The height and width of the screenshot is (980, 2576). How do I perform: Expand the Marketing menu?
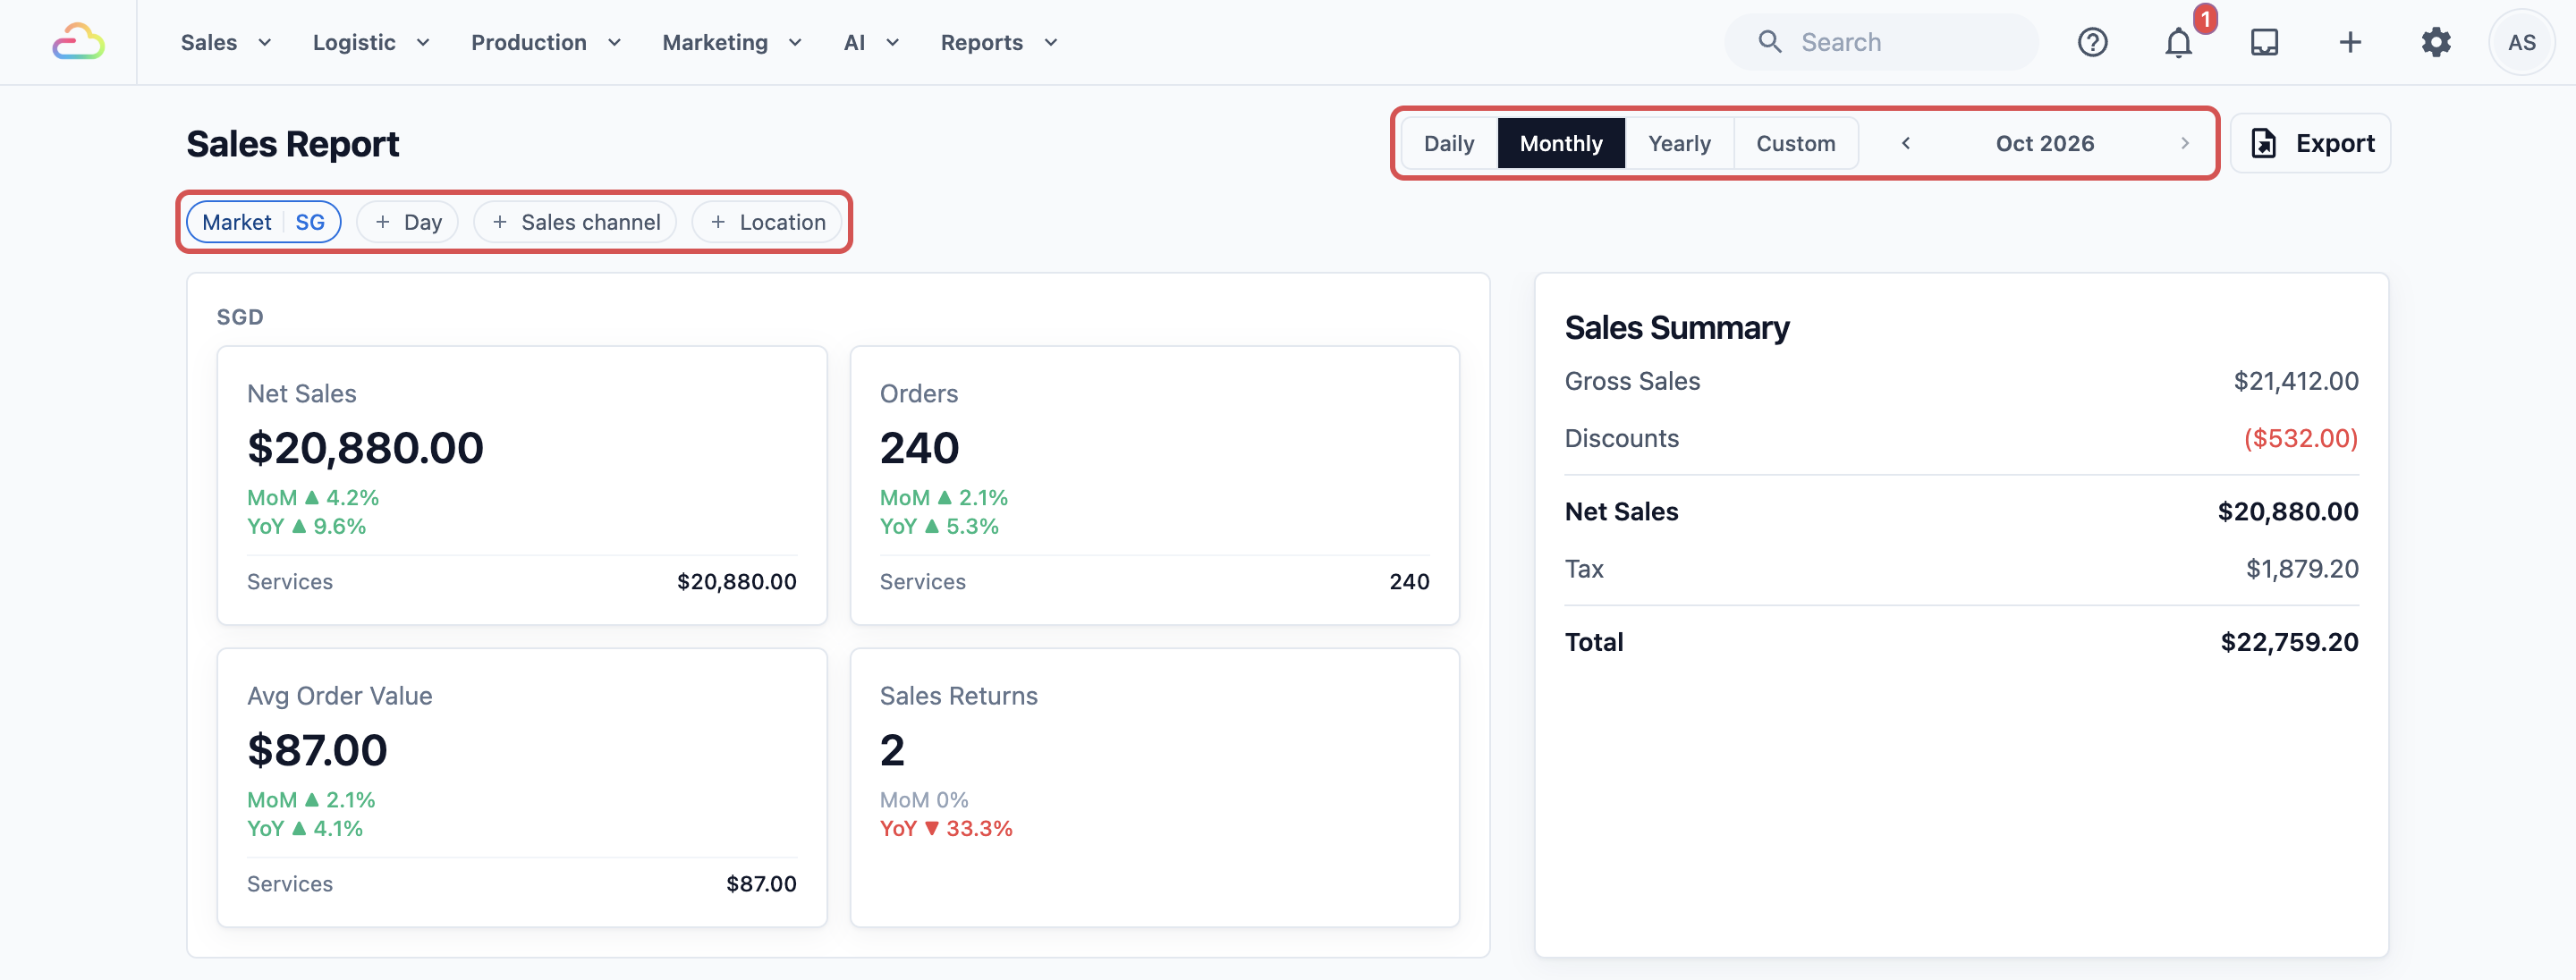(x=732, y=42)
